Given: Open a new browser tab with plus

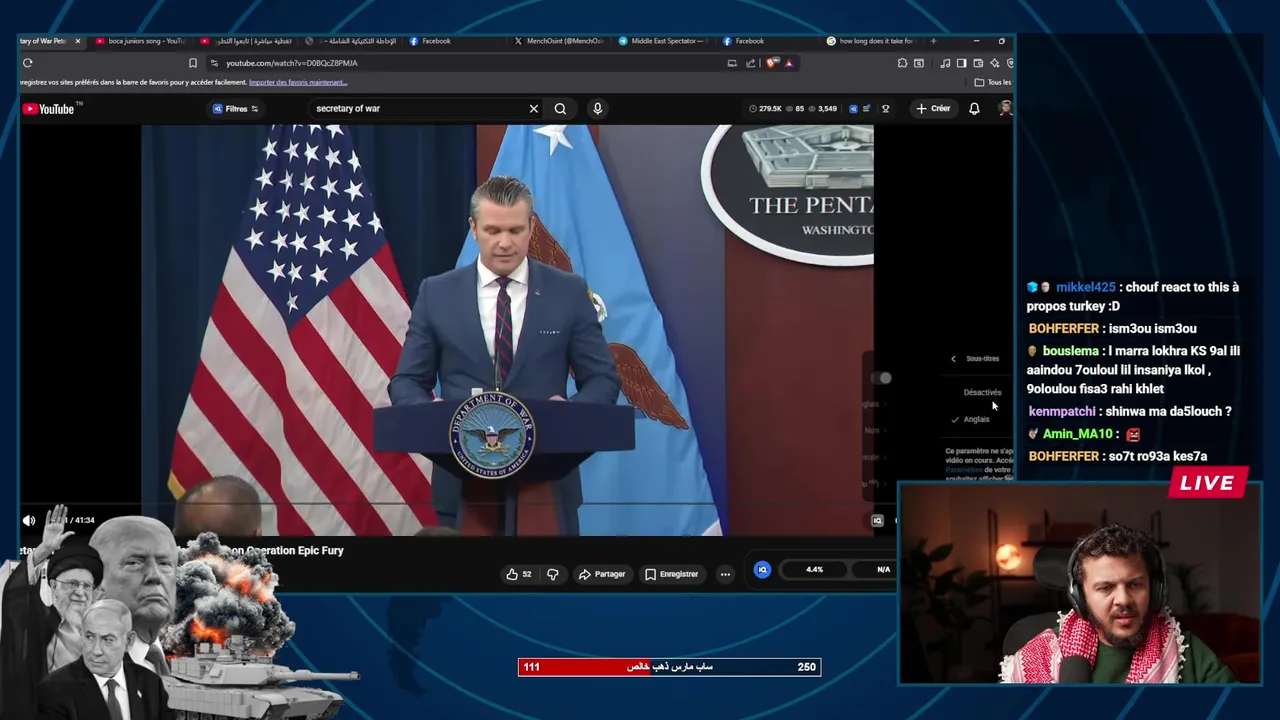Looking at the screenshot, I should click(x=933, y=41).
